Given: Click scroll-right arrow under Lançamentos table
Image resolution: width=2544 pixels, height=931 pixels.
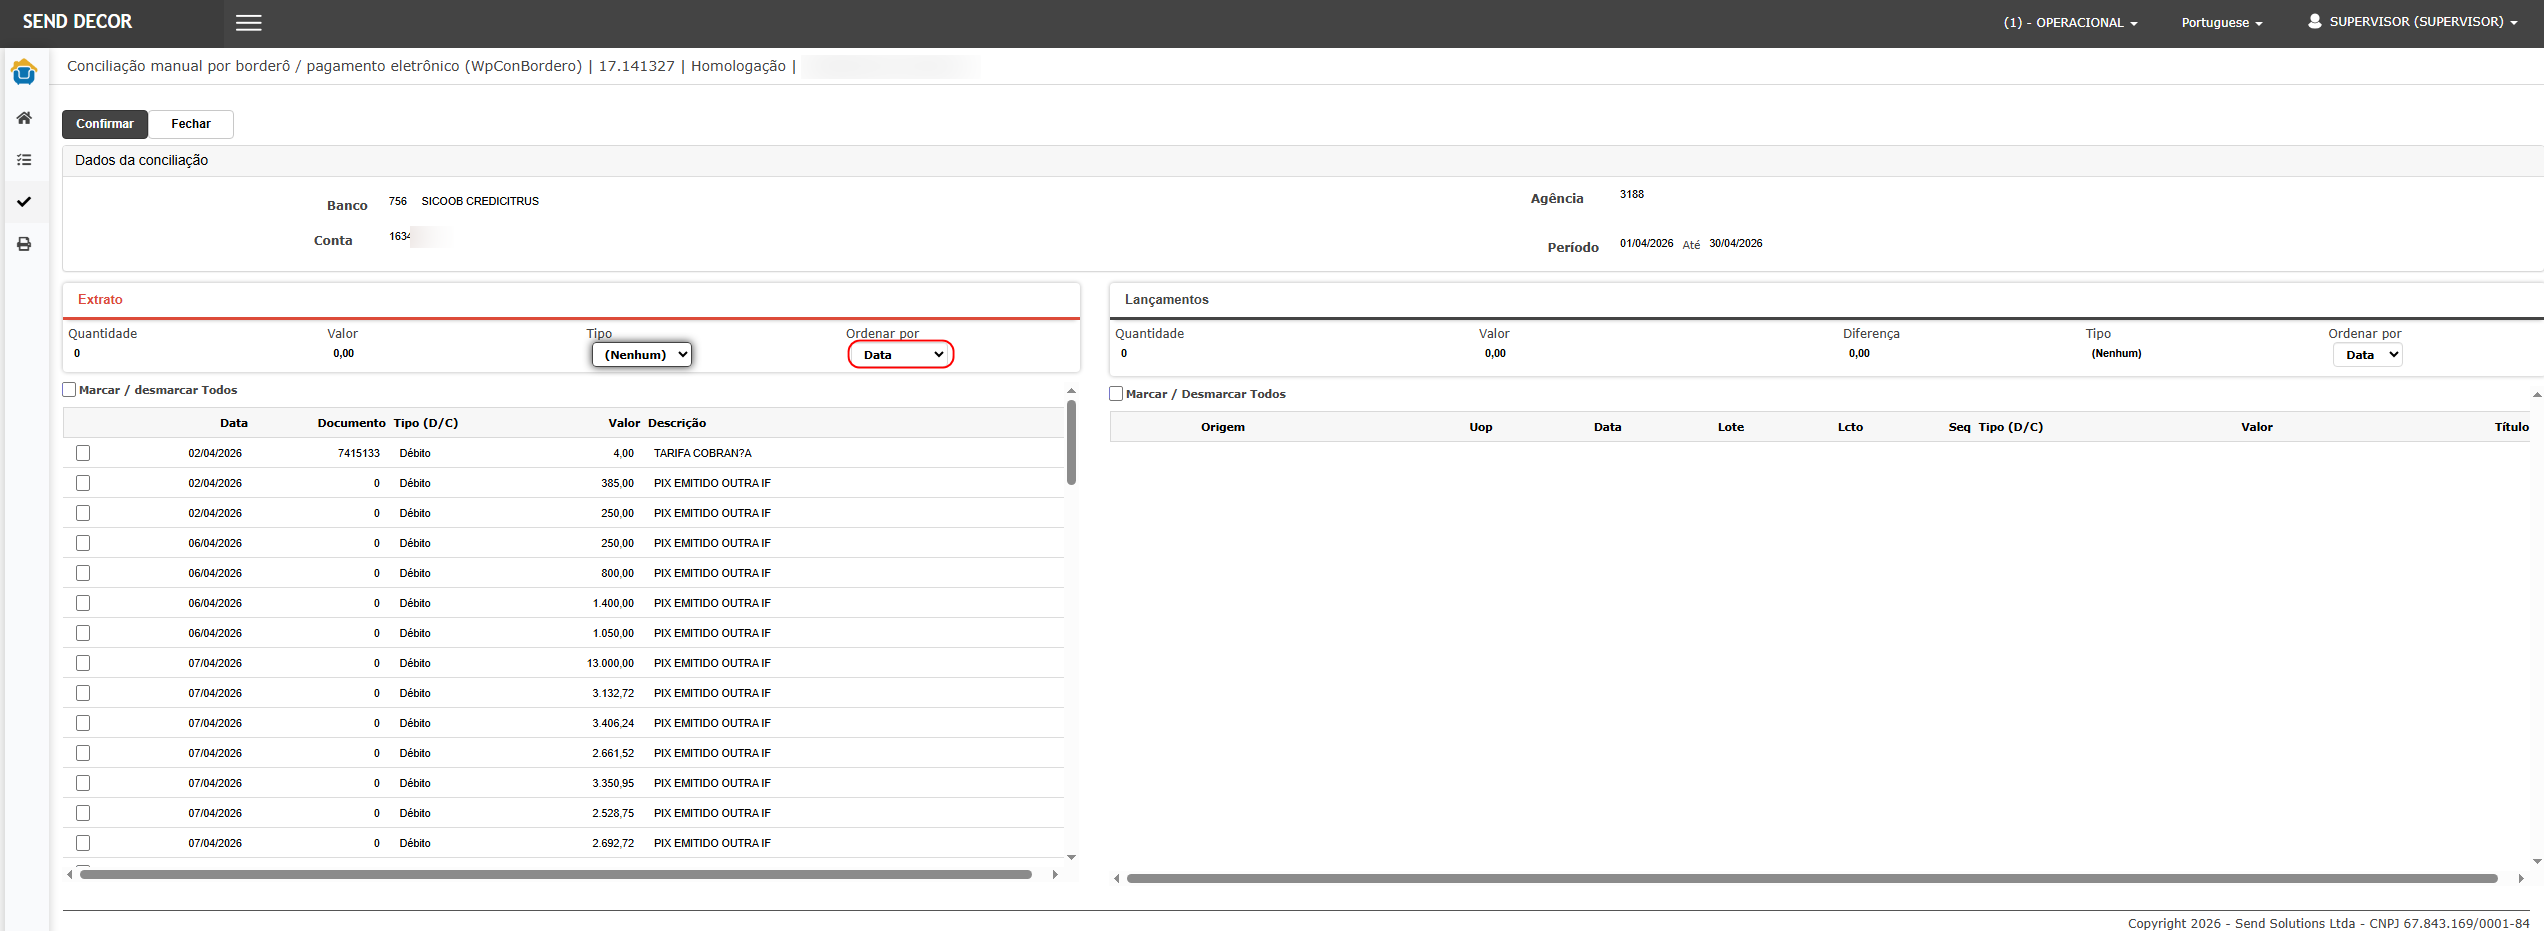Looking at the screenshot, I should [2520, 879].
